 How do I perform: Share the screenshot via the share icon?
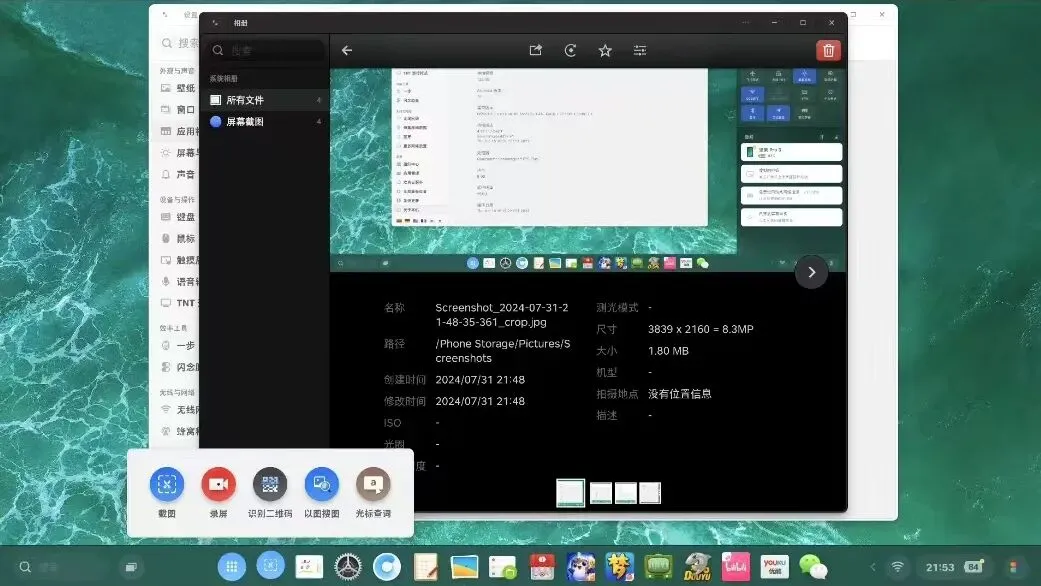(x=536, y=50)
